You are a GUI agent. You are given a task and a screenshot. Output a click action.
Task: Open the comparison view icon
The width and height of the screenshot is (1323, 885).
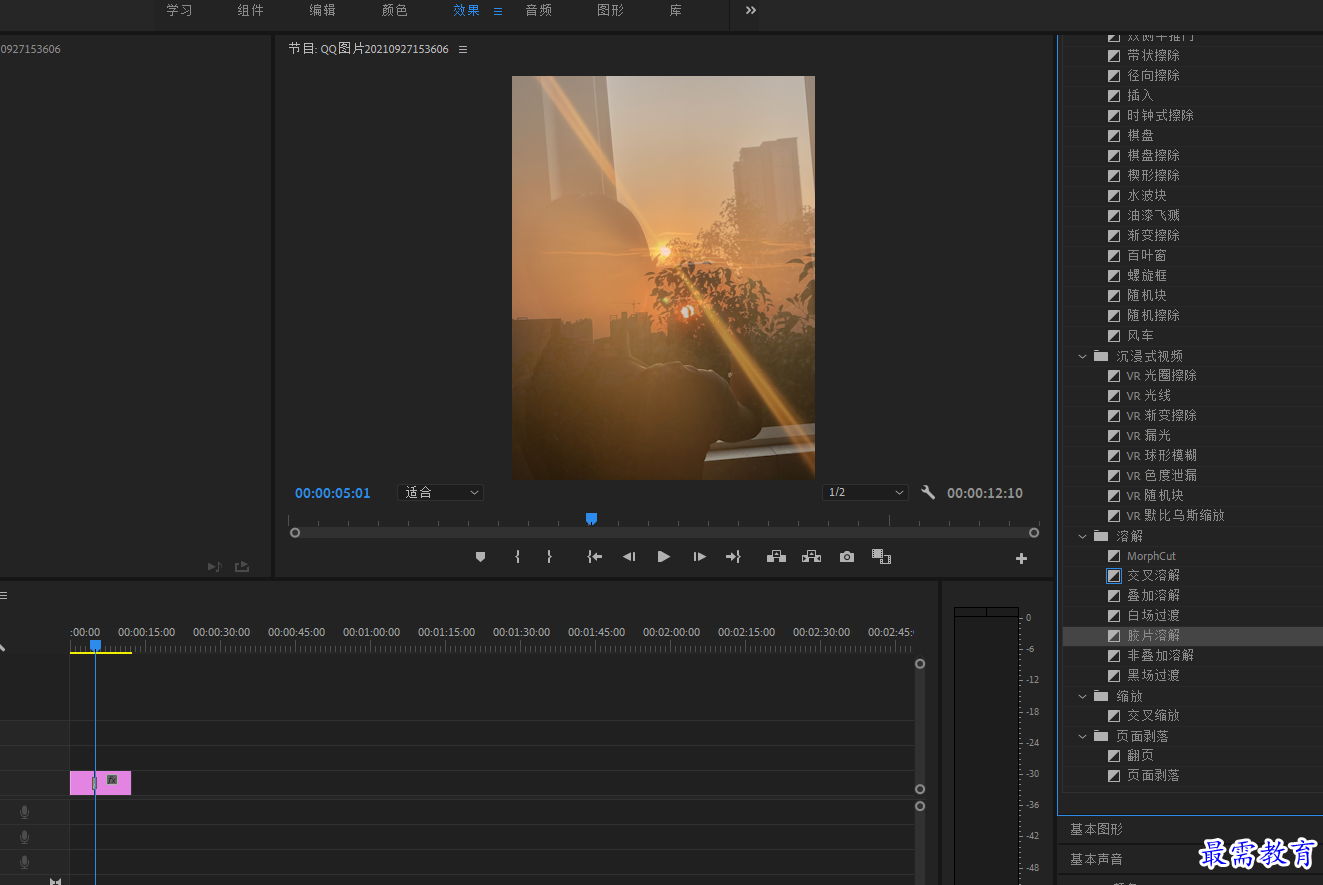(881, 557)
